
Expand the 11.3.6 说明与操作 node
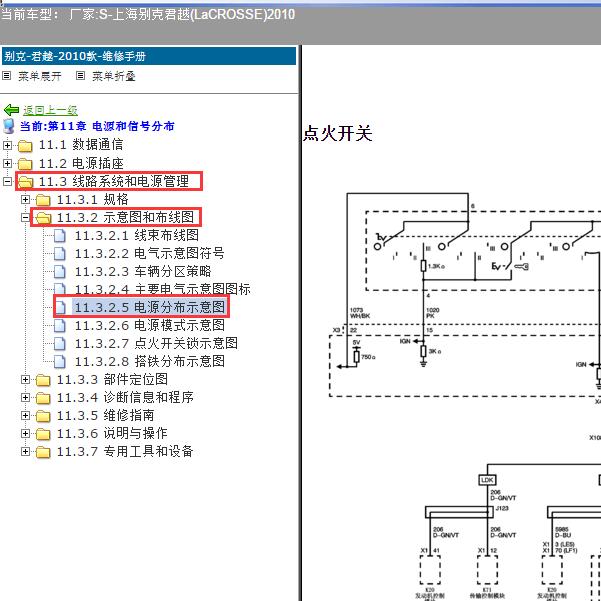(25, 434)
